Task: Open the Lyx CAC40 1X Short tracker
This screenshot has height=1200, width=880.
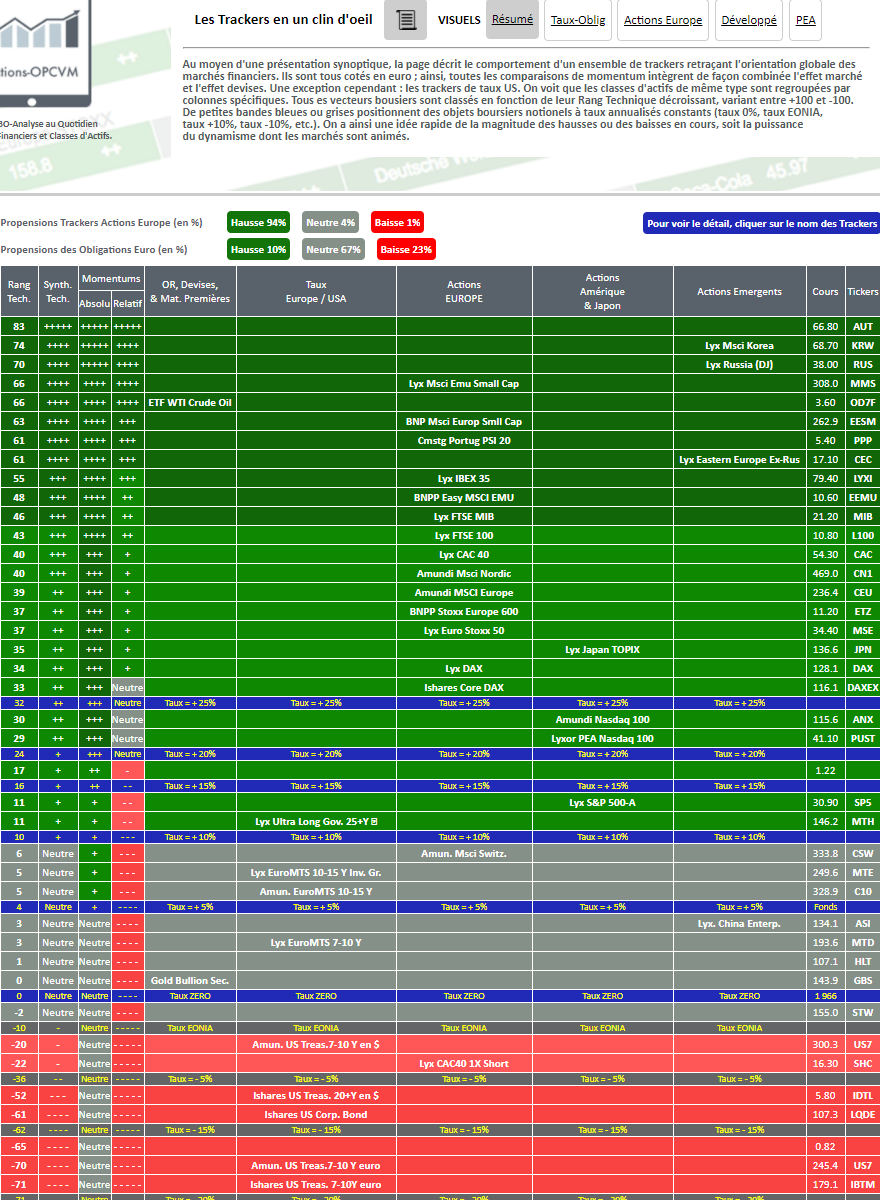Action: [464, 1063]
